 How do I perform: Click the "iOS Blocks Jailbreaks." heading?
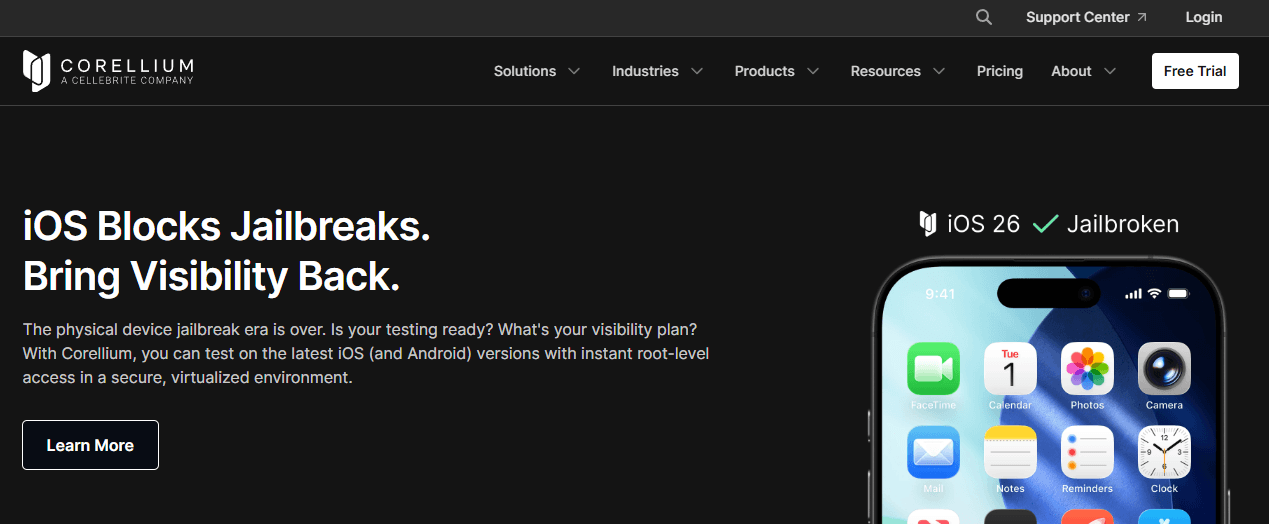coord(227,227)
